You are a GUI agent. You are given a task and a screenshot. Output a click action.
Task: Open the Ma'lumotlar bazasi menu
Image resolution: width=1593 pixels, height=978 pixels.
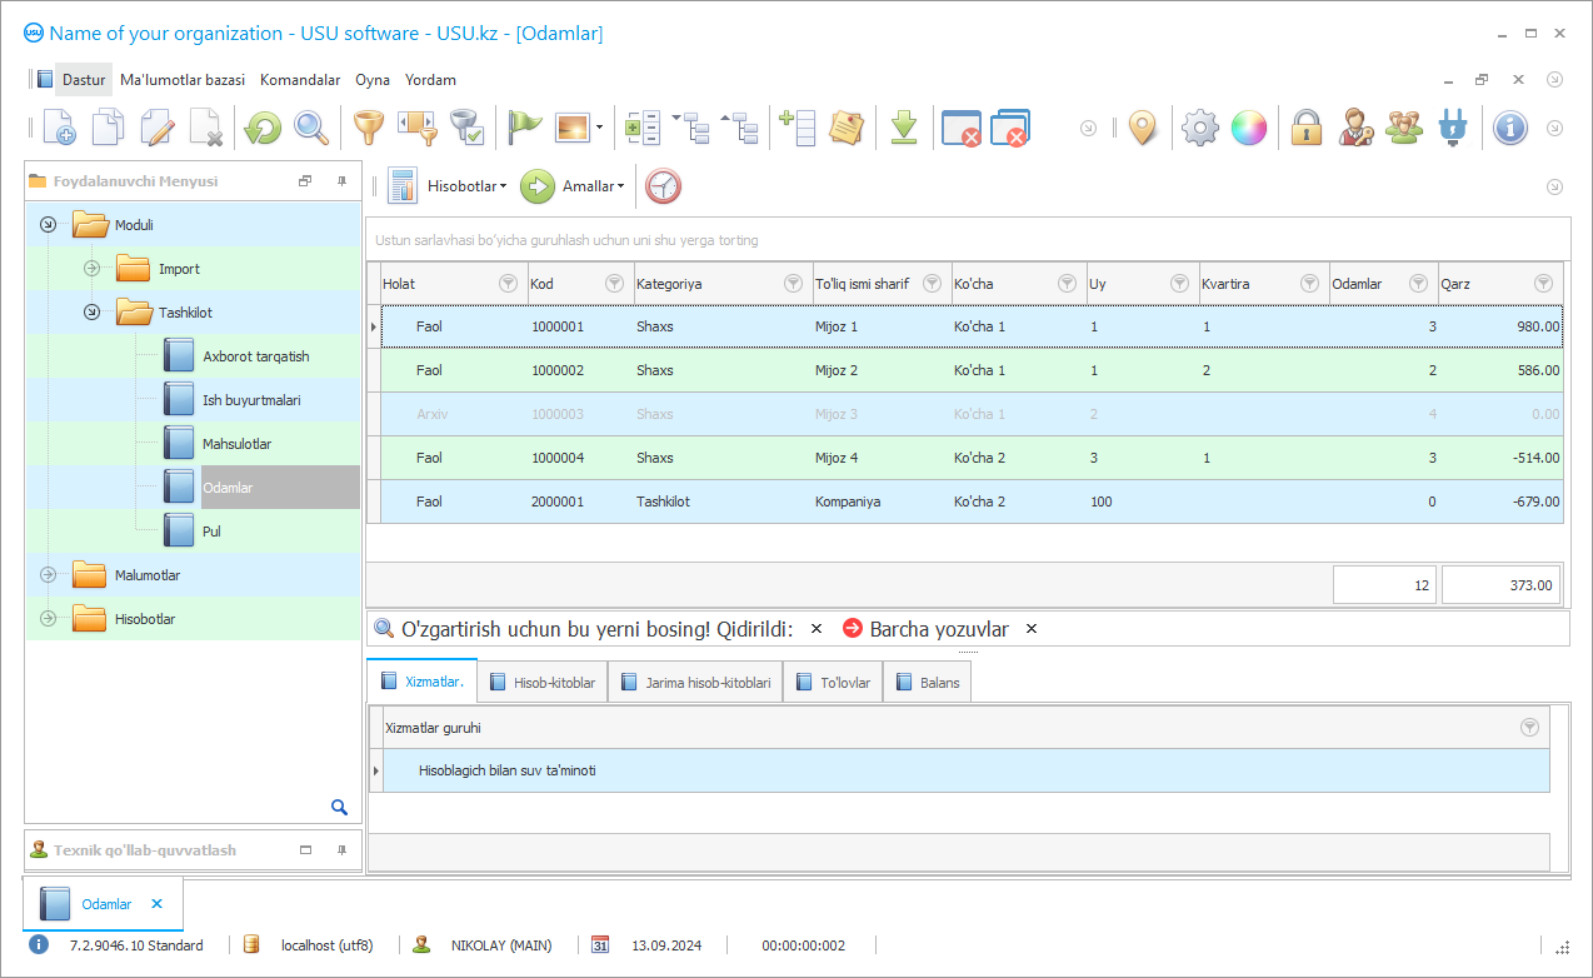pyautogui.click(x=182, y=80)
